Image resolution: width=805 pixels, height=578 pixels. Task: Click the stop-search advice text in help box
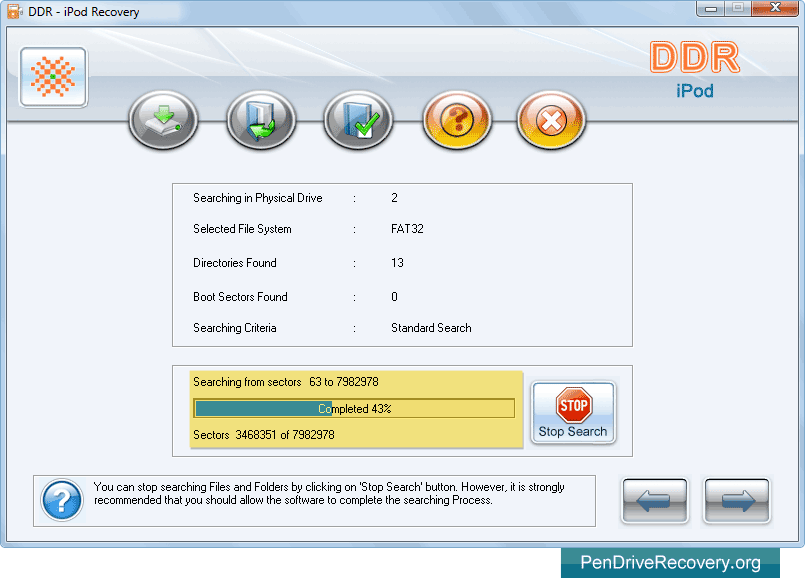click(x=329, y=493)
